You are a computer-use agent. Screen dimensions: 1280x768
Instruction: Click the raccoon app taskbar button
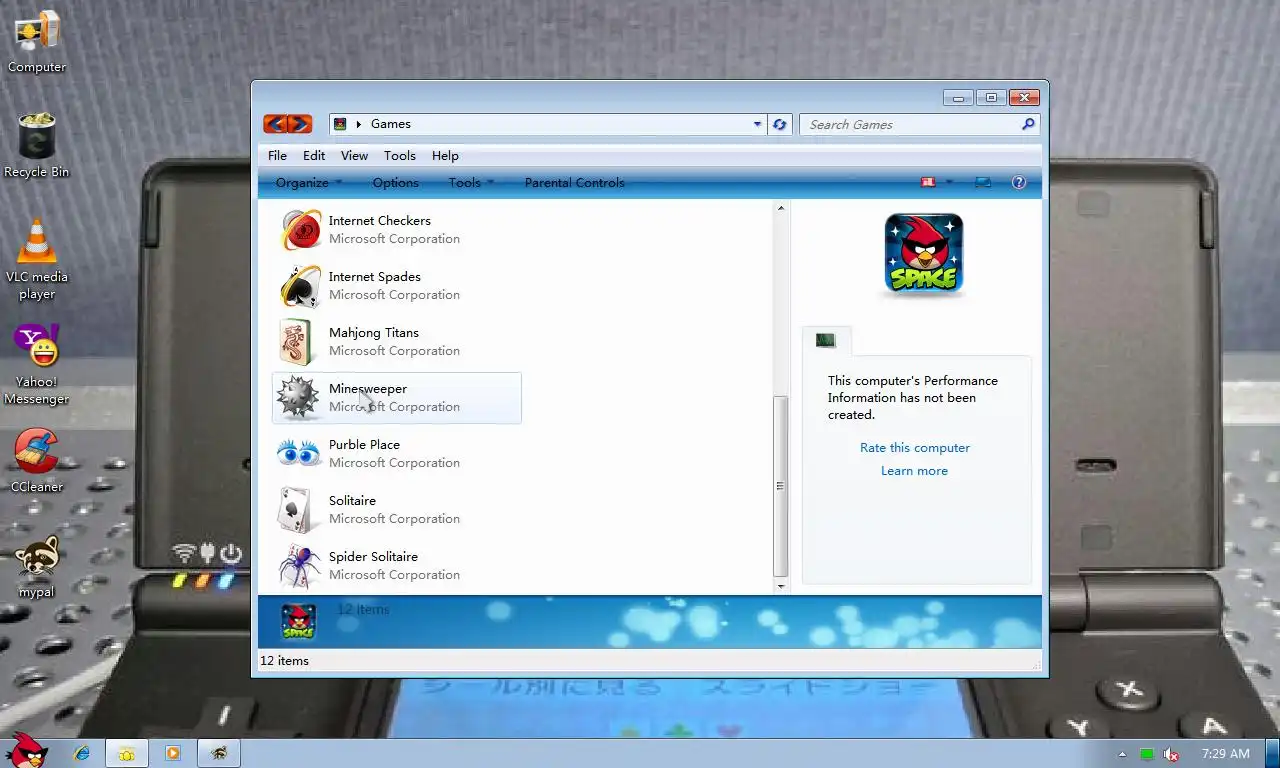click(x=219, y=753)
